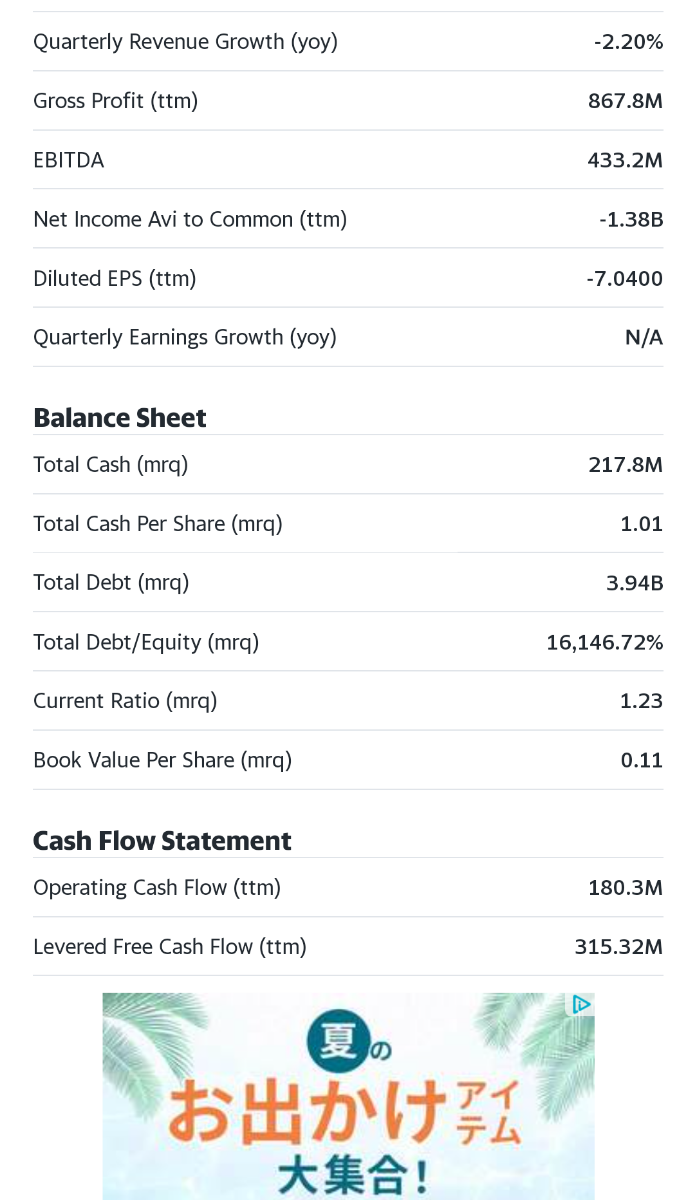Click the Total Cash Per Share (mrq) label
The image size is (695, 1200).
click(x=158, y=523)
